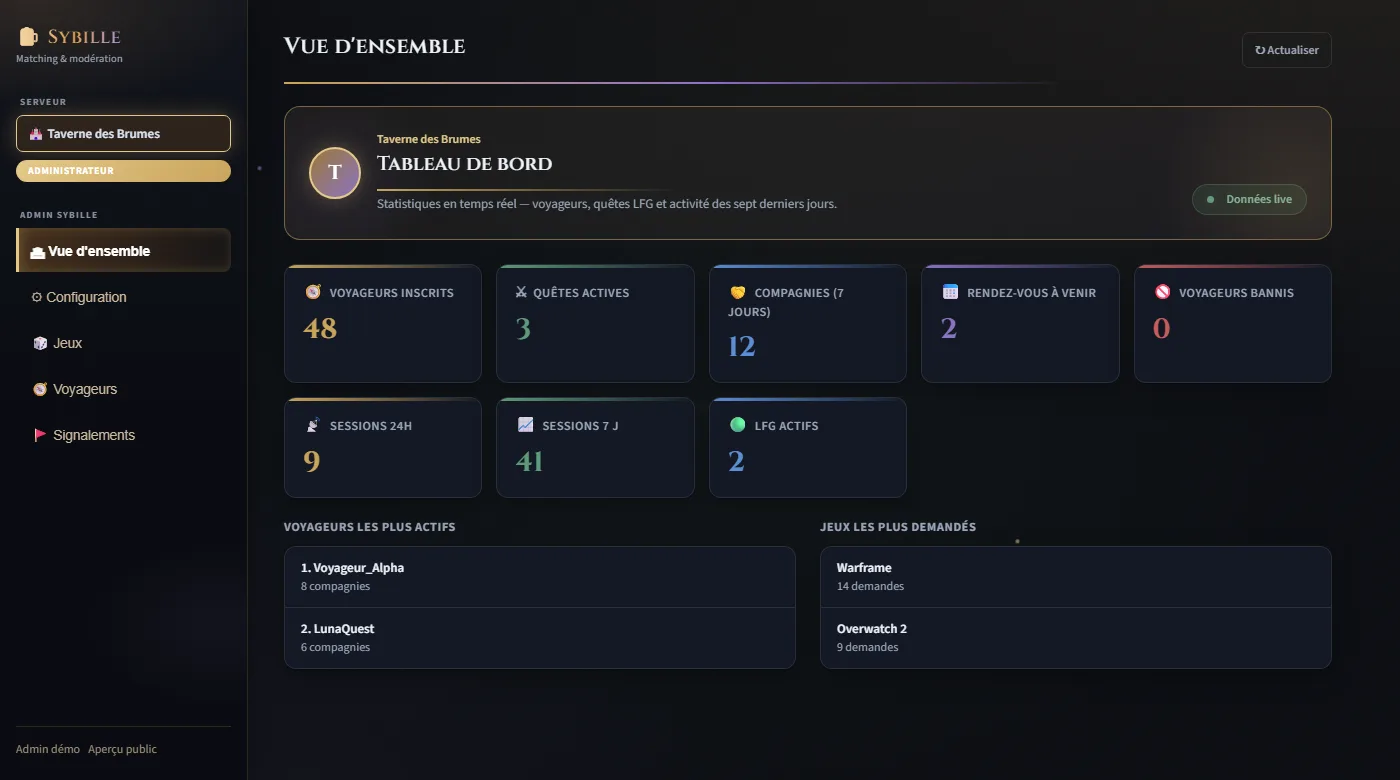Viewport: 1400px width, 780px height.
Task: Click the calendar icon in Rendez-vous à venir
Action: 950,292
